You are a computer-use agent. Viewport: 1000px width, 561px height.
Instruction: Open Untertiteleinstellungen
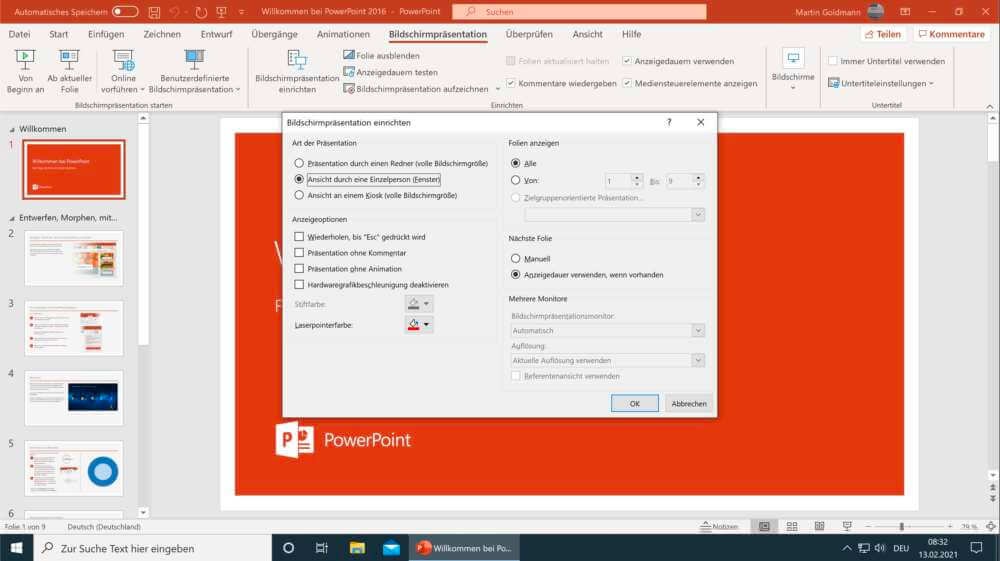click(x=881, y=83)
